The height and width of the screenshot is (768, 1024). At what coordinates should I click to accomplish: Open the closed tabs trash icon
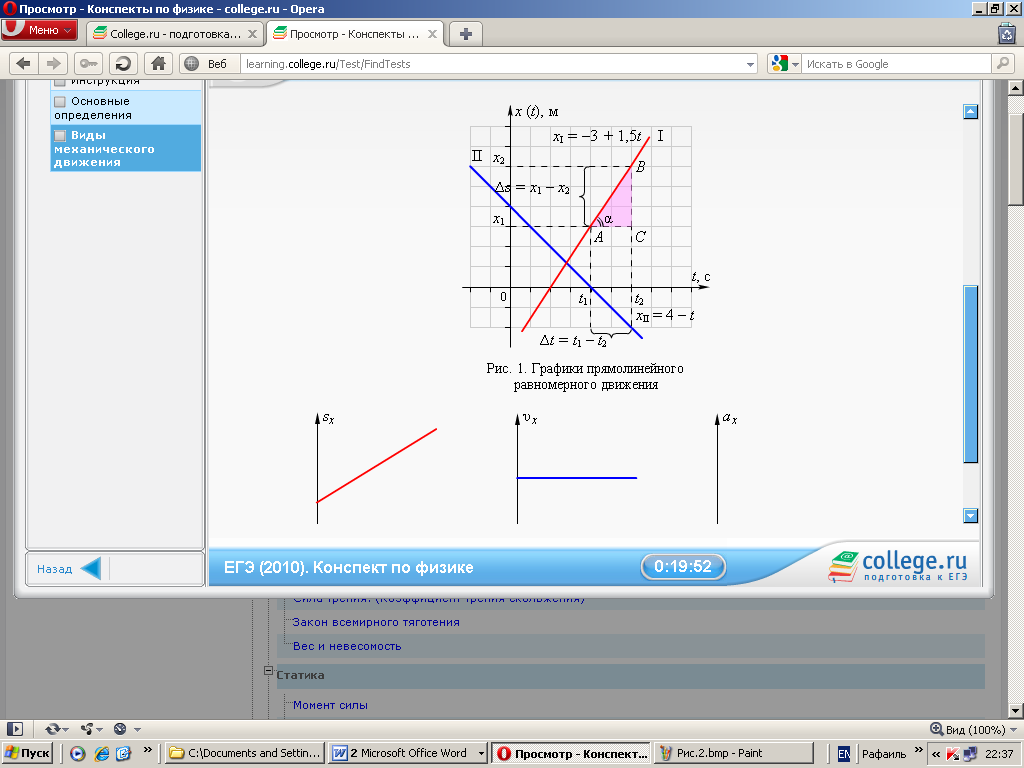(x=1006, y=33)
